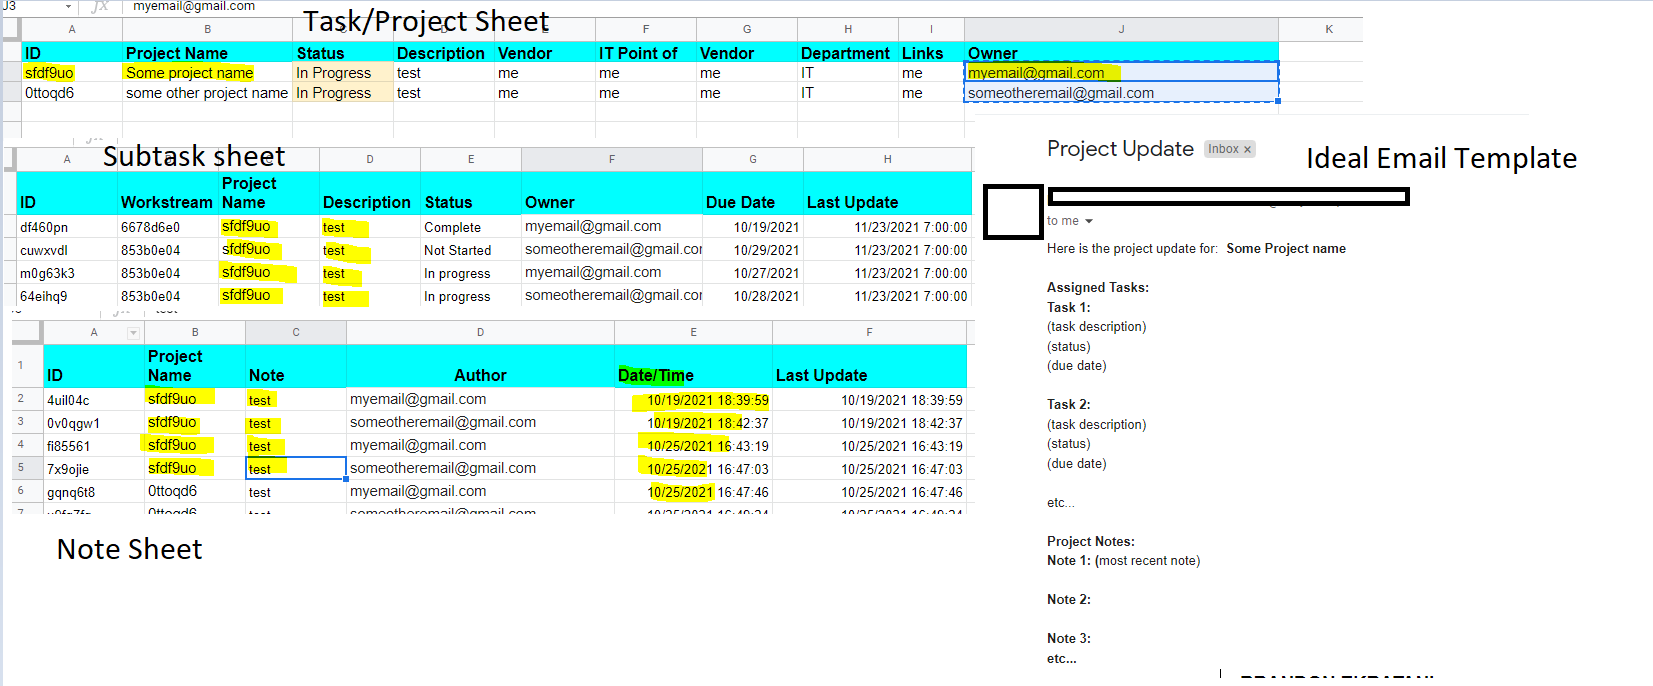
Task: Open the J3 name box dropdown arrow
Action: pyautogui.click(x=68, y=6)
